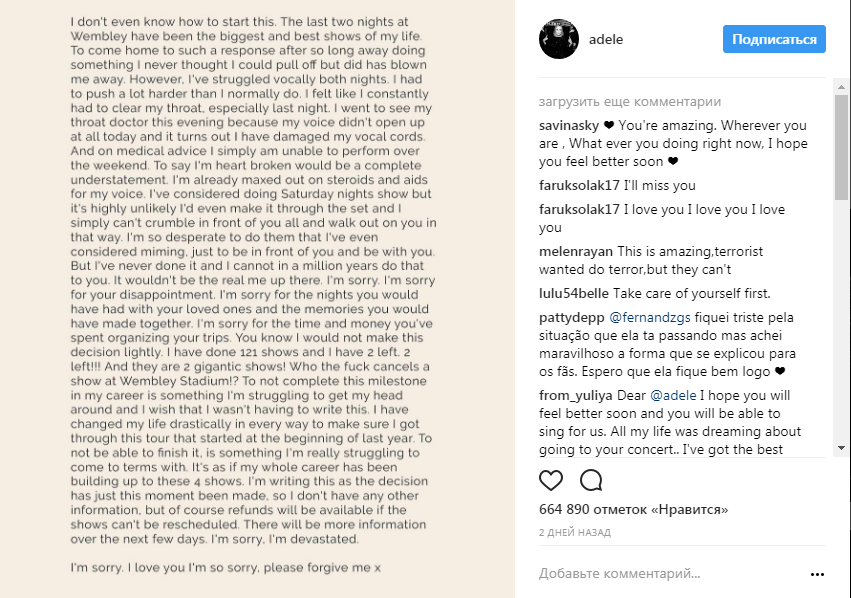
Task: Click the post's text statement image
Action: (257, 299)
